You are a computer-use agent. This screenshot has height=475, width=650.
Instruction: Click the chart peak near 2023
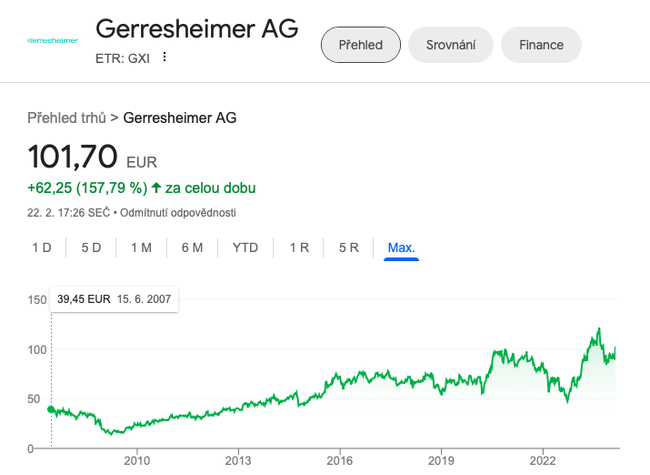[598, 329]
